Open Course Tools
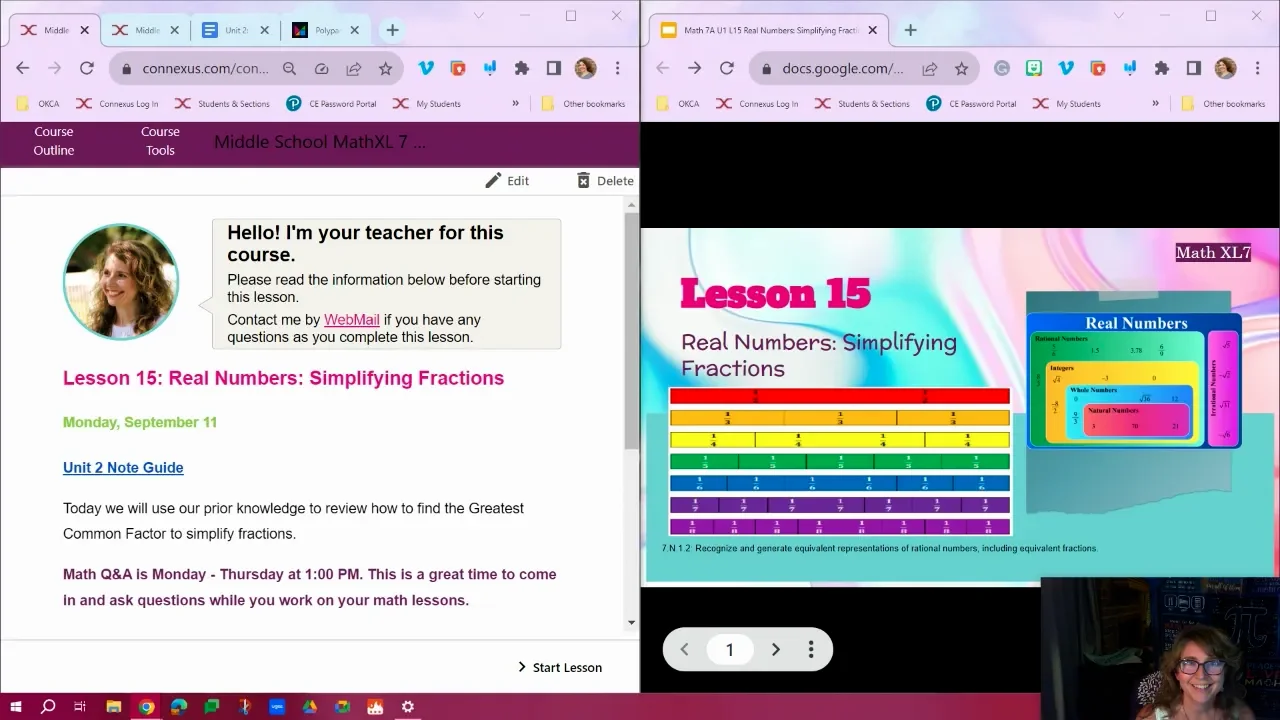Screen dimensions: 1280x720 tap(160, 141)
